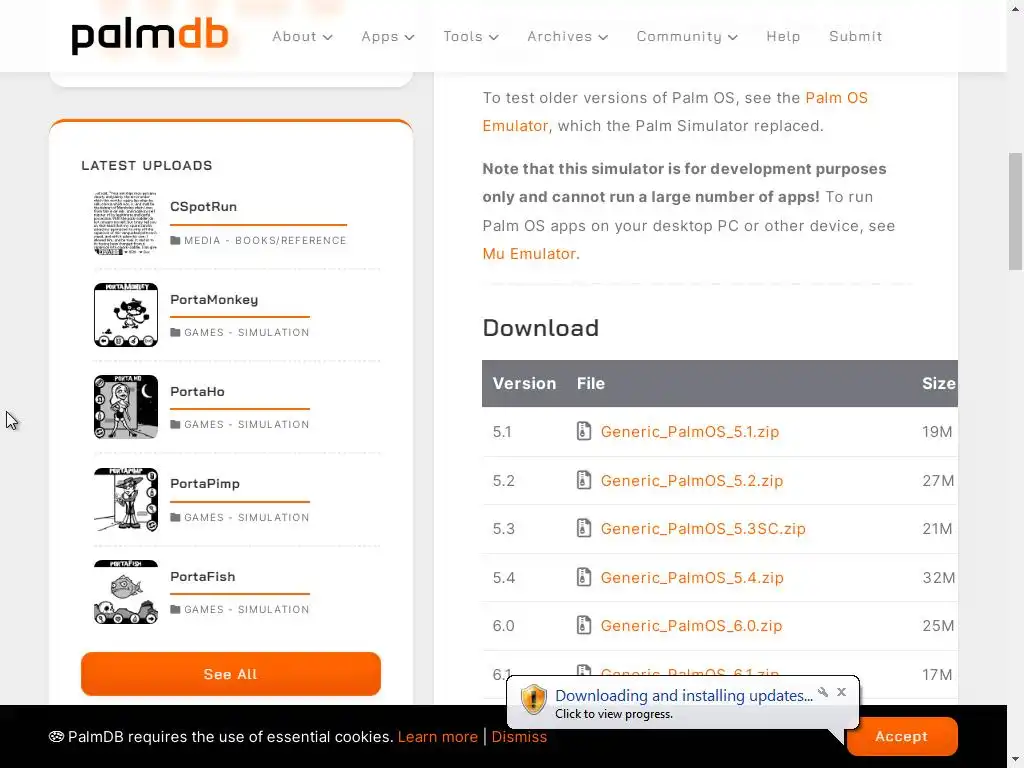Open the Tools menu
Viewport: 1024px width, 768px height.
(x=471, y=37)
